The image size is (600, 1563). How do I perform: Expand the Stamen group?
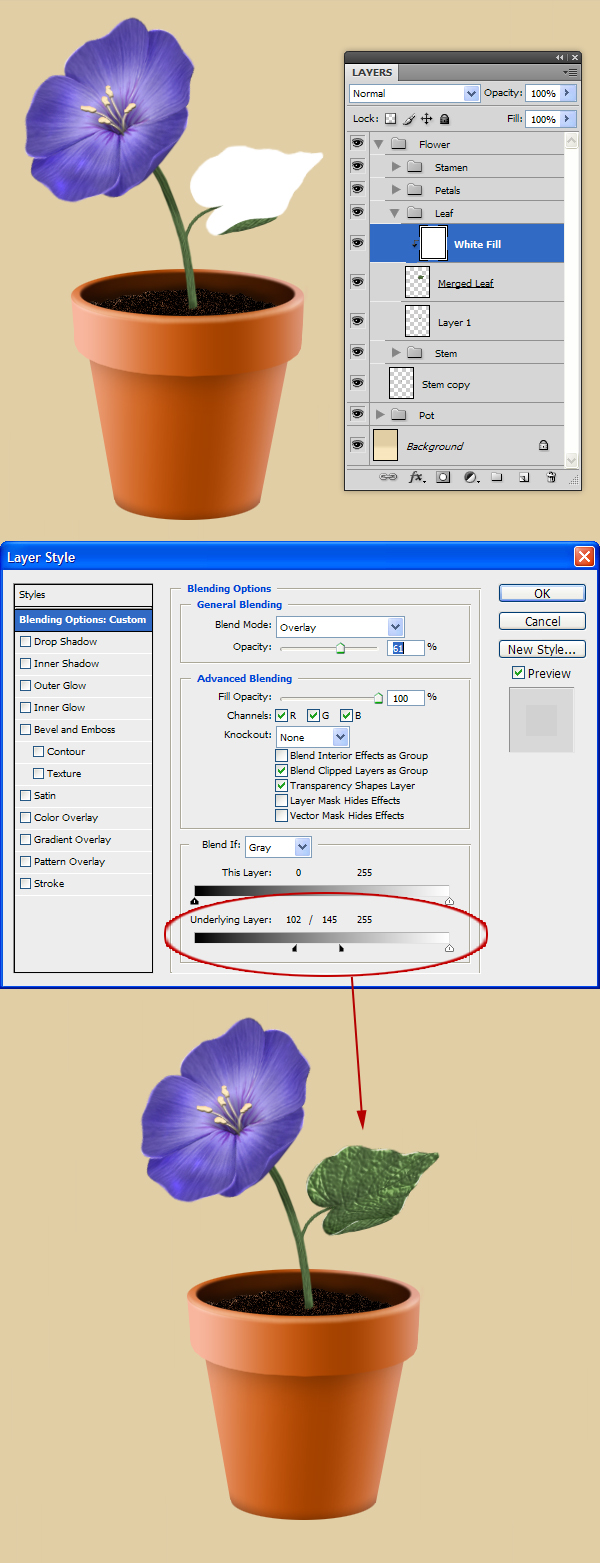(397, 167)
